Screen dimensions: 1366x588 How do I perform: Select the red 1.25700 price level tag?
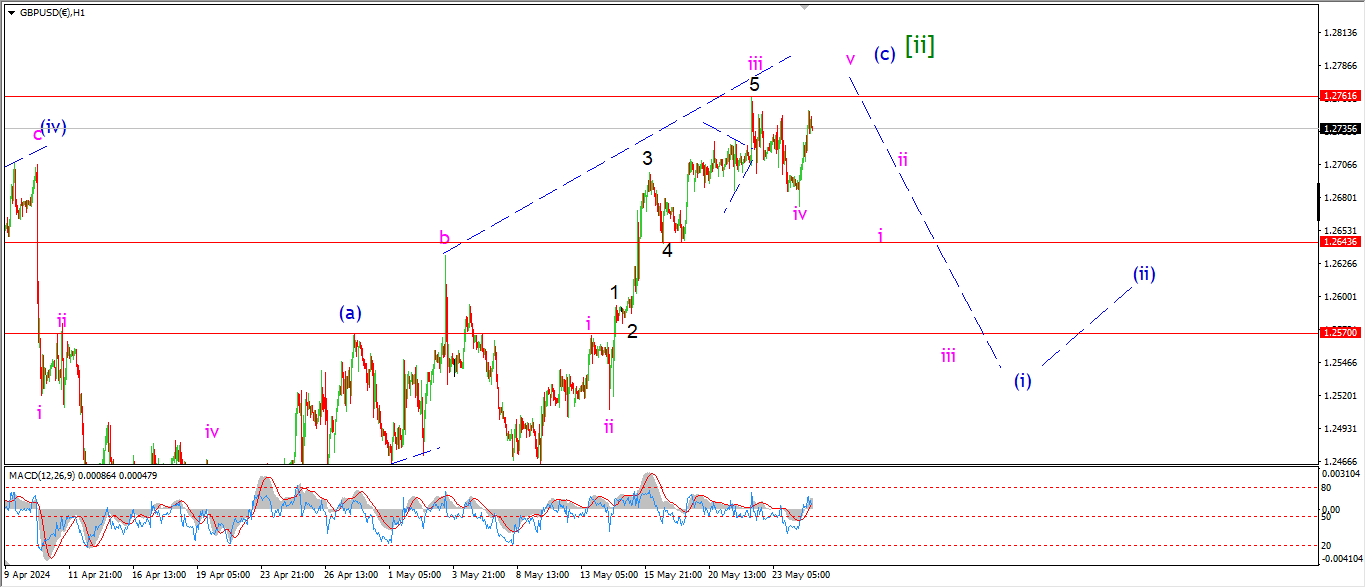(x=1340, y=333)
